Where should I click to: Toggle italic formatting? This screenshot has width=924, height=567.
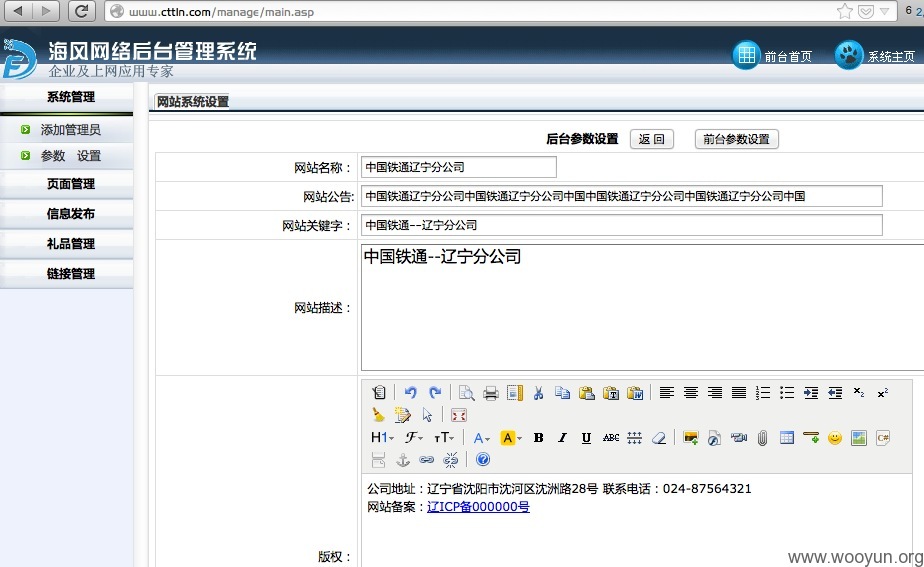[x=562, y=437]
